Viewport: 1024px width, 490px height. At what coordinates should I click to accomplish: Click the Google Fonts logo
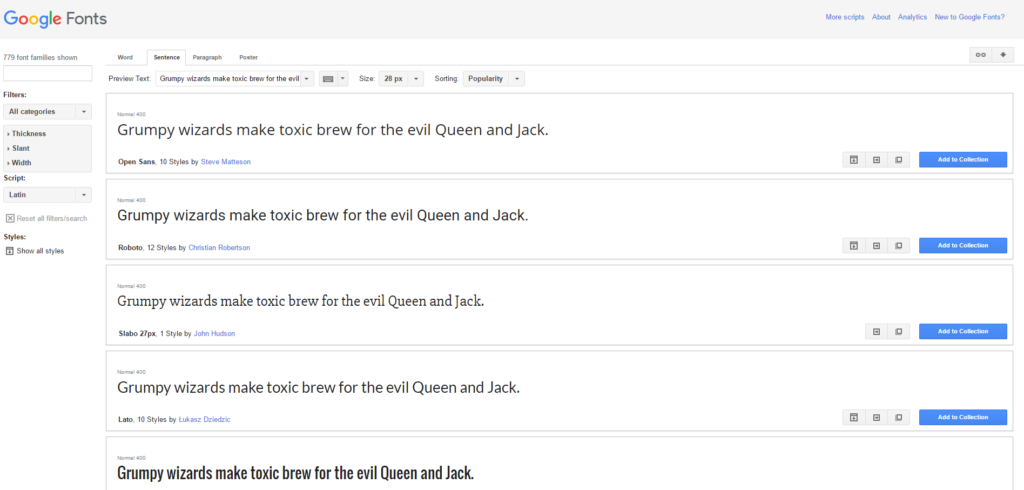pyautogui.click(x=55, y=18)
